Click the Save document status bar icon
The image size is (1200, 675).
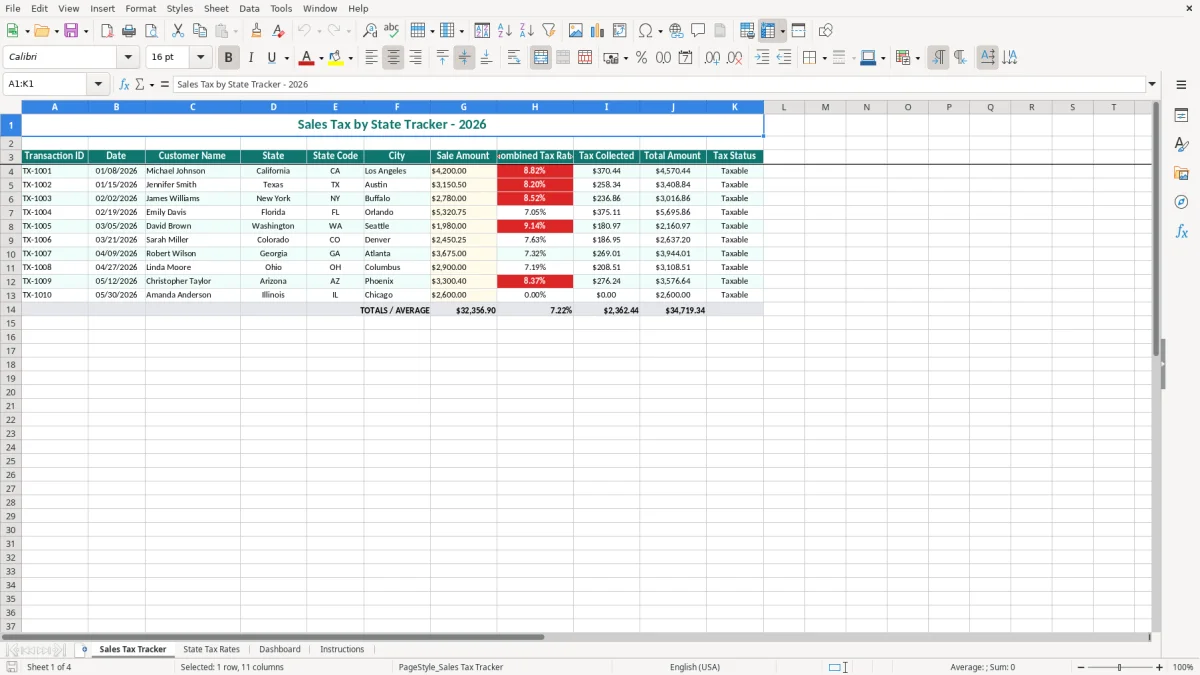click(x=12, y=667)
